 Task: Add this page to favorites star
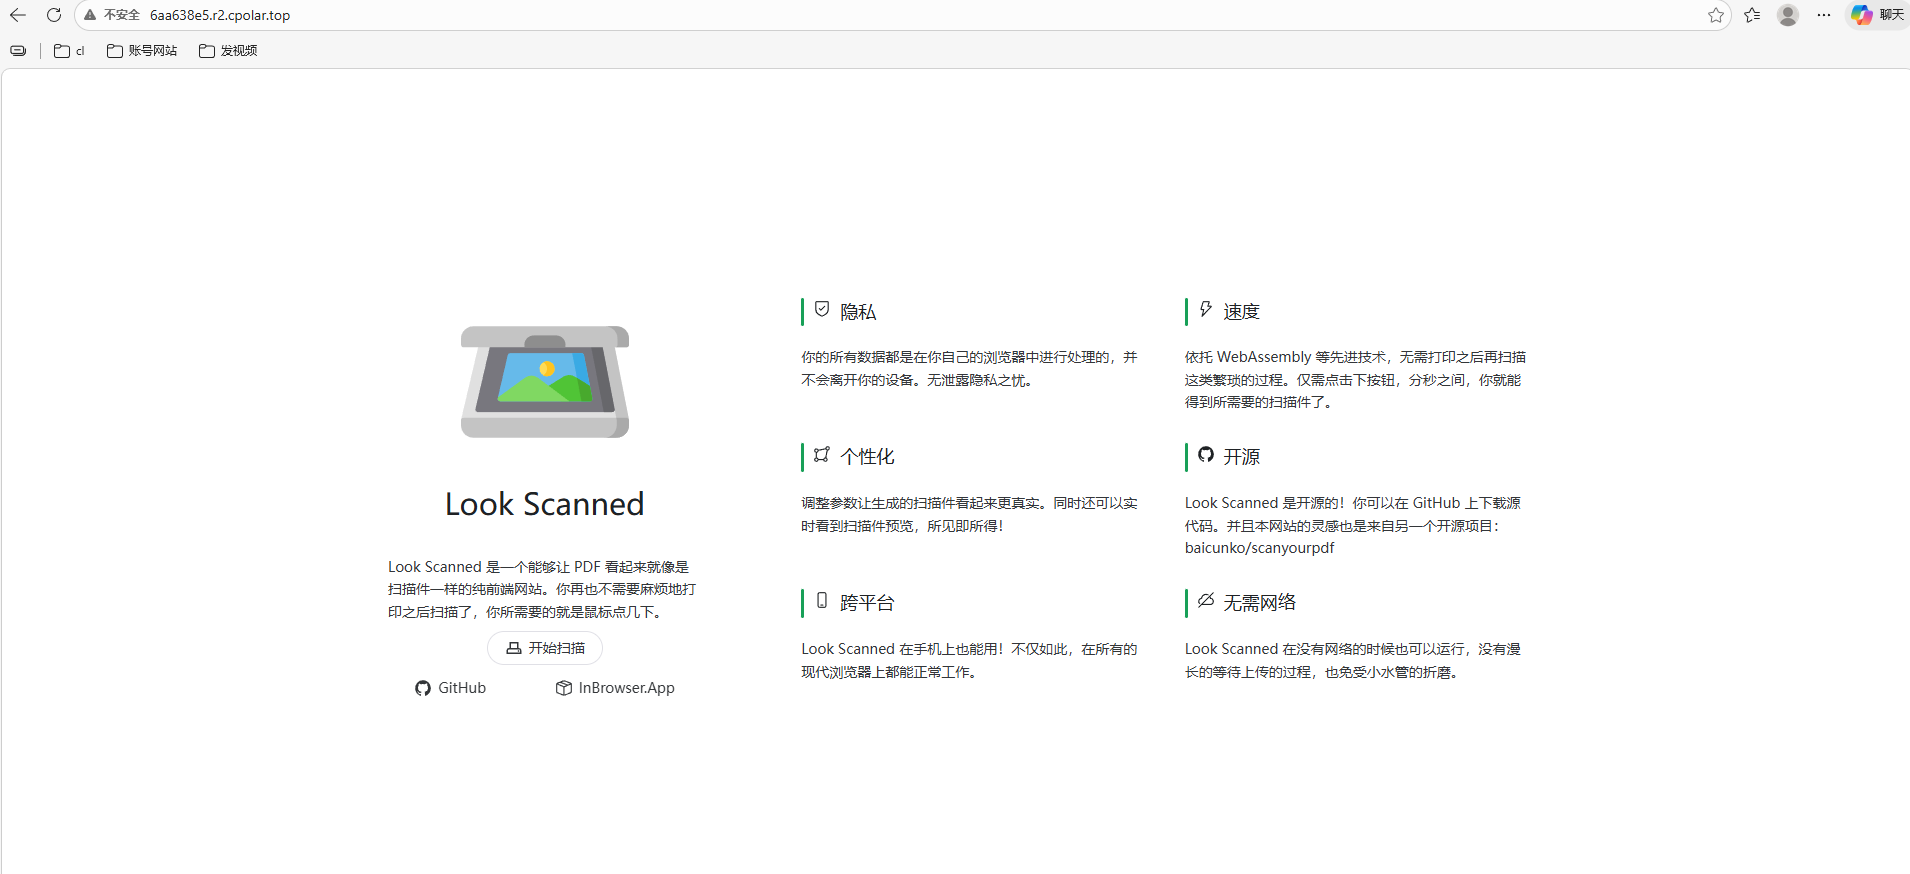coord(1716,15)
